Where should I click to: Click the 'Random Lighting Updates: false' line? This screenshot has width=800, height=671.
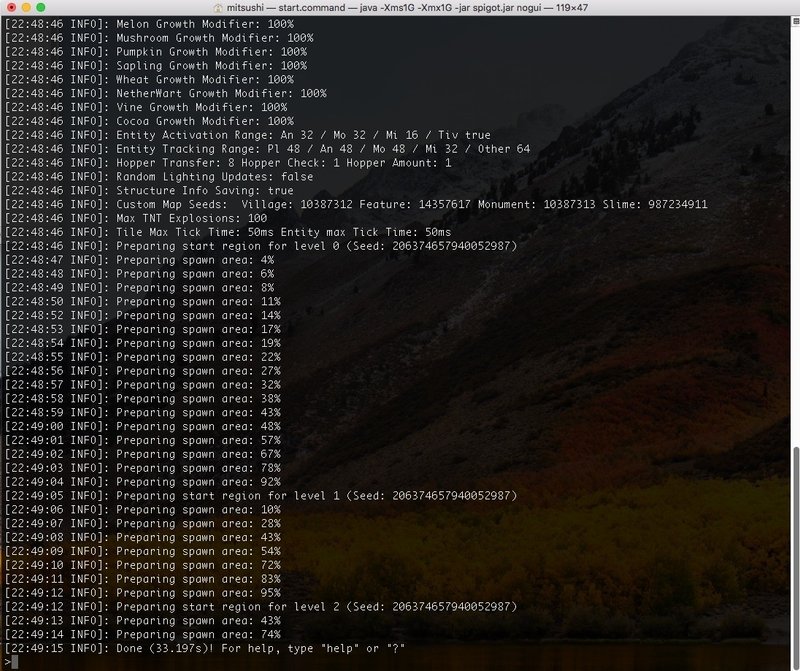pyautogui.click(x=159, y=177)
